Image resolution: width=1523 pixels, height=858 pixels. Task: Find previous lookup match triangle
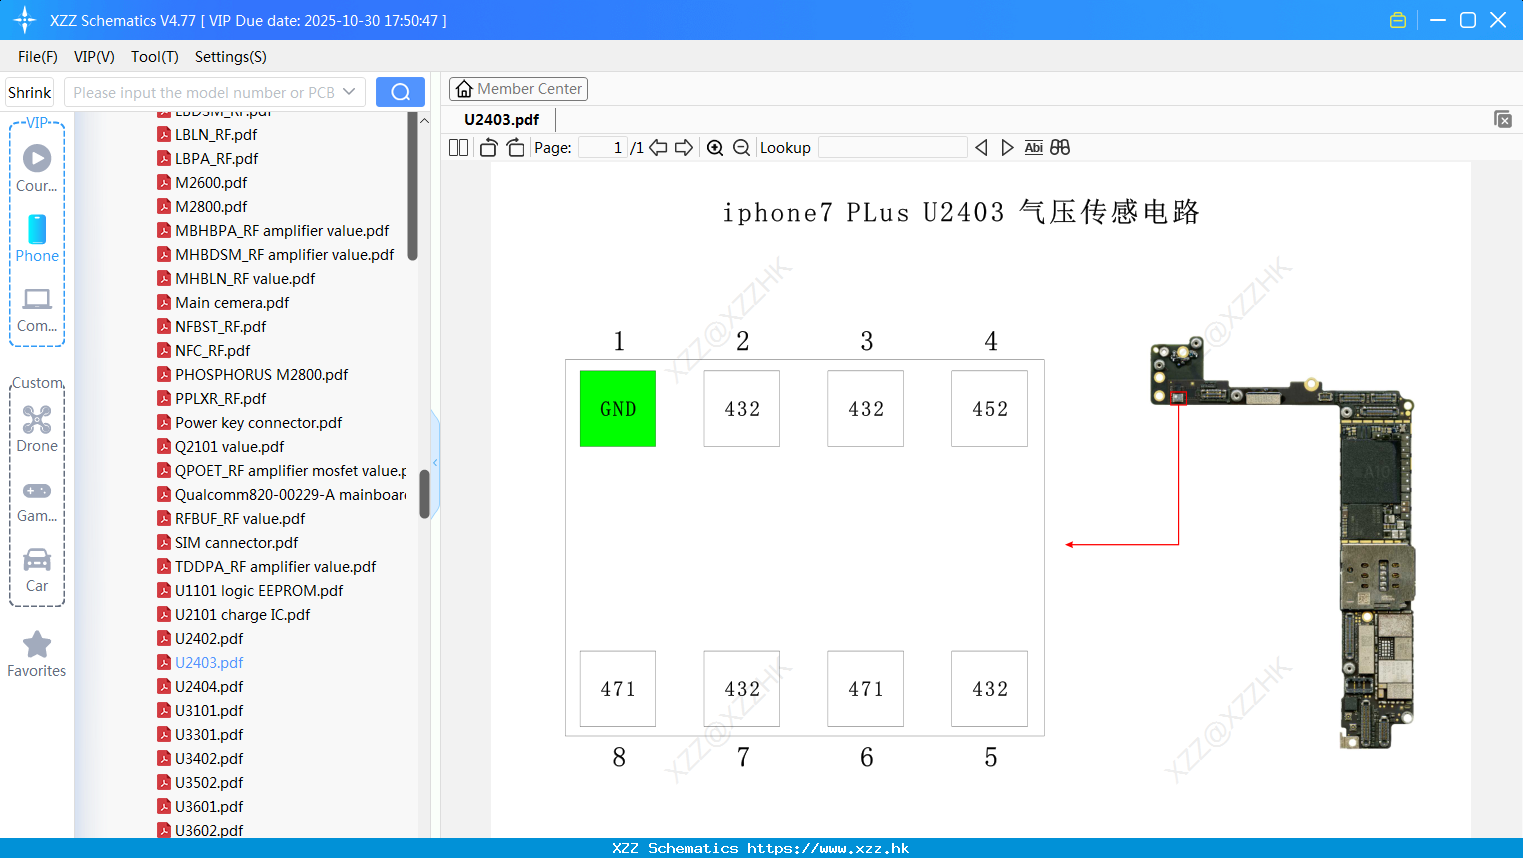point(981,148)
